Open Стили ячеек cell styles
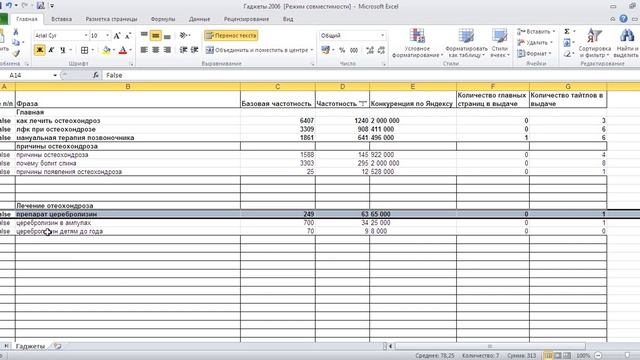This screenshot has width=640, height=360. click(500, 43)
